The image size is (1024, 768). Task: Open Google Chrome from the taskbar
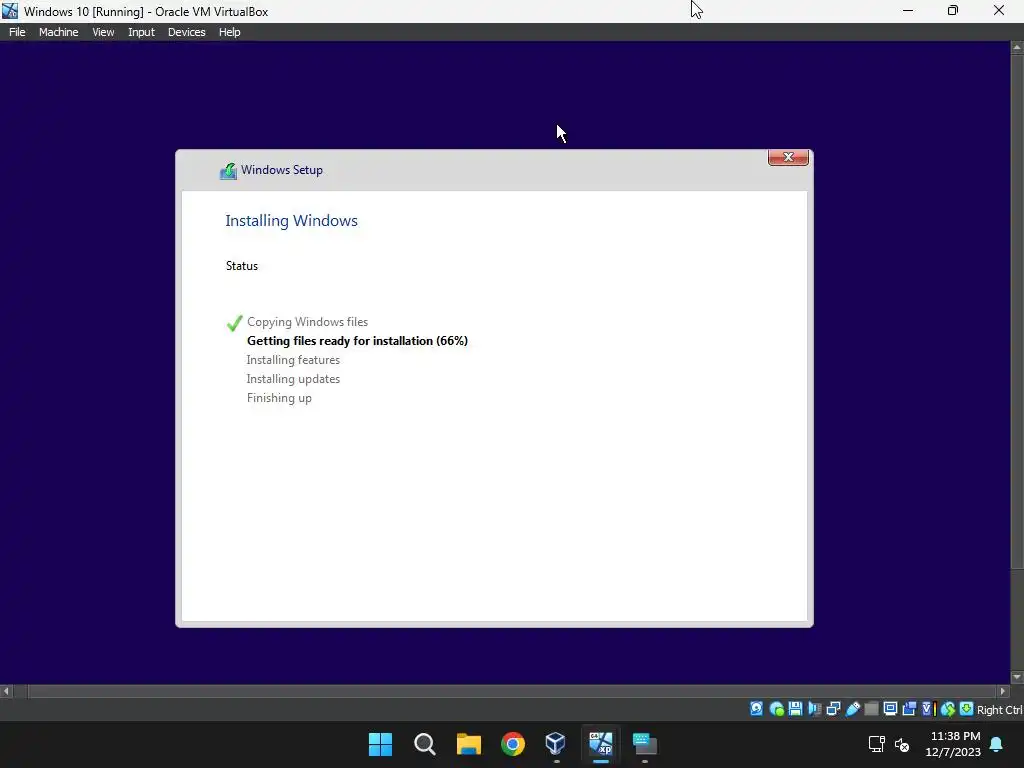(513, 744)
